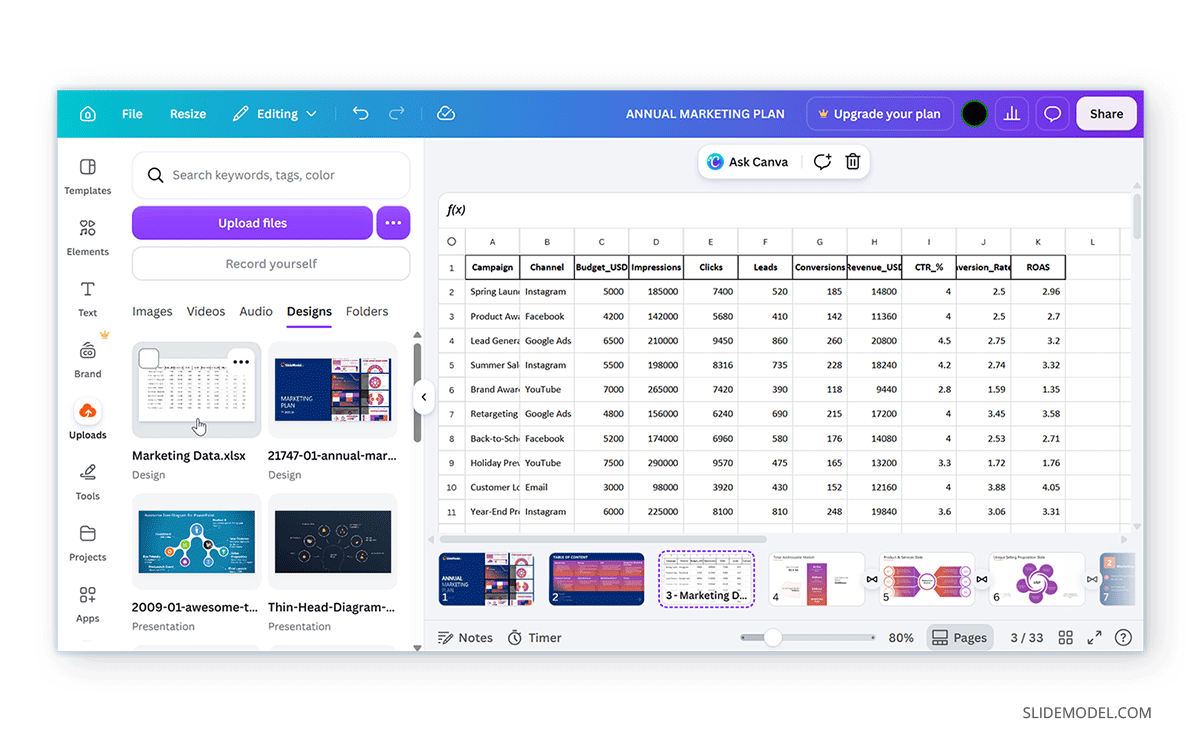
Task: Open the Resize menu
Action: (x=188, y=114)
